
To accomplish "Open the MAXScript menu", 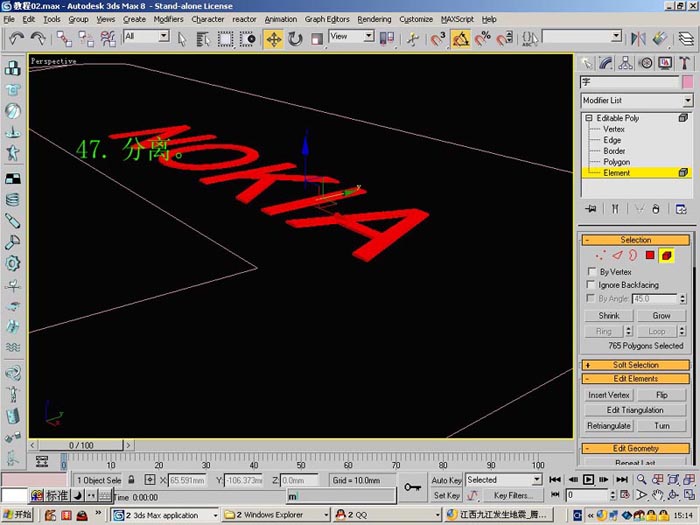I will pyautogui.click(x=457, y=19).
